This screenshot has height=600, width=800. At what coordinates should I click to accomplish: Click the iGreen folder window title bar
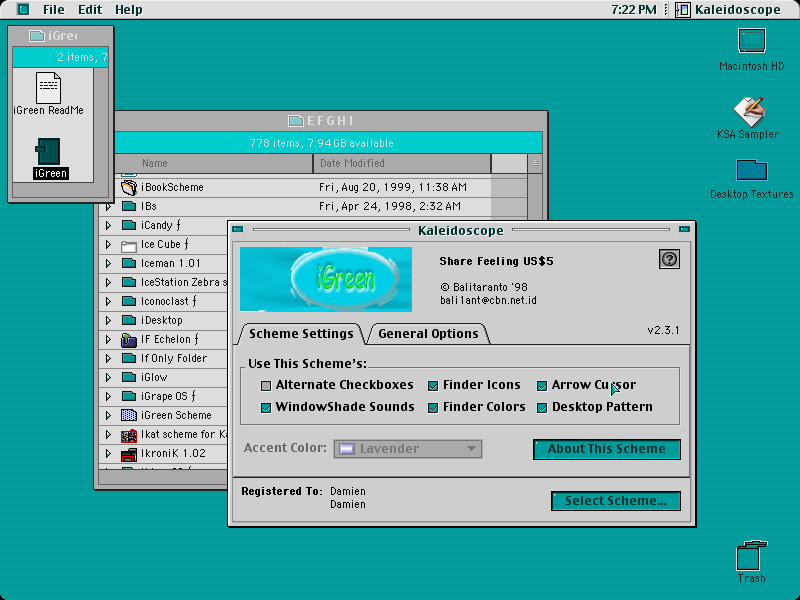point(60,36)
